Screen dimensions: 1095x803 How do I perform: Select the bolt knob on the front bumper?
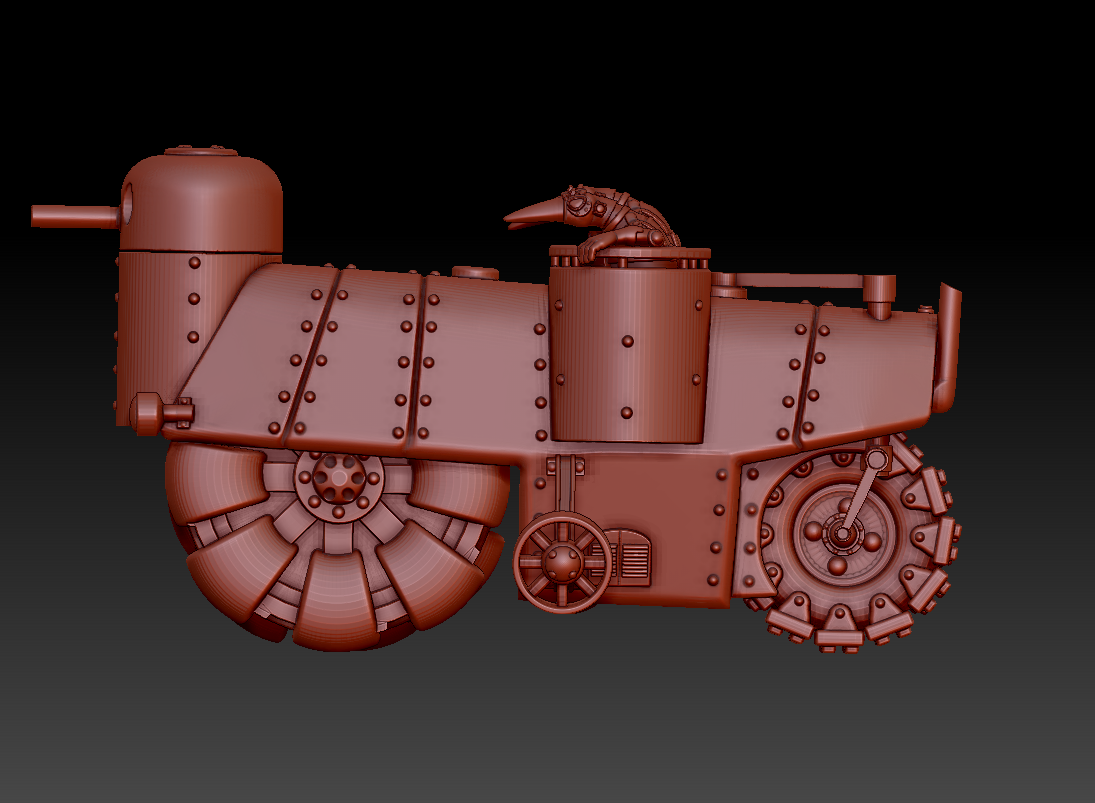tap(148, 412)
